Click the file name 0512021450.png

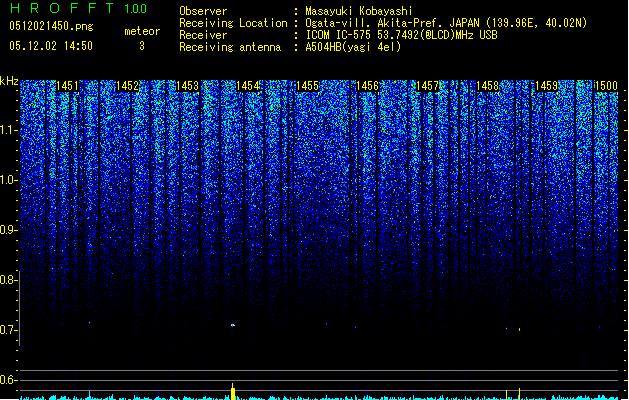pos(51,26)
